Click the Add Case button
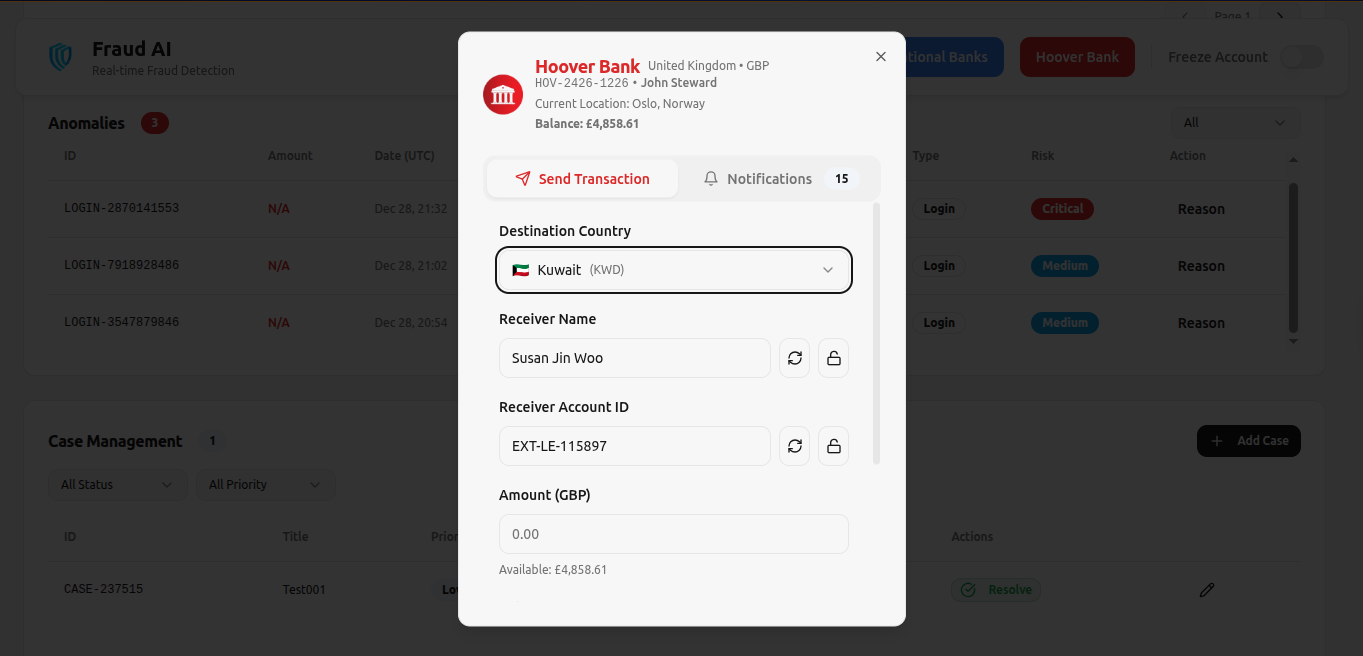The width and height of the screenshot is (1363, 656). (1249, 441)
